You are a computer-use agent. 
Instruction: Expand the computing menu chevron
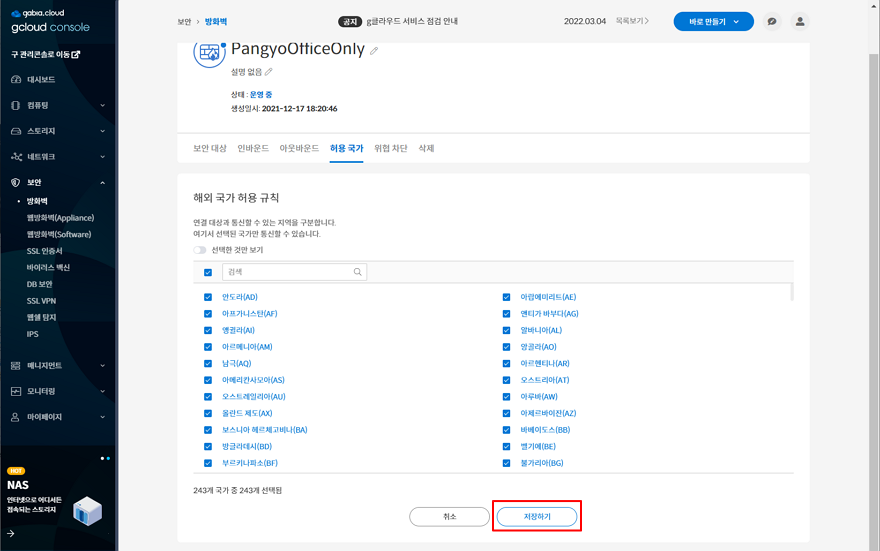103,105
